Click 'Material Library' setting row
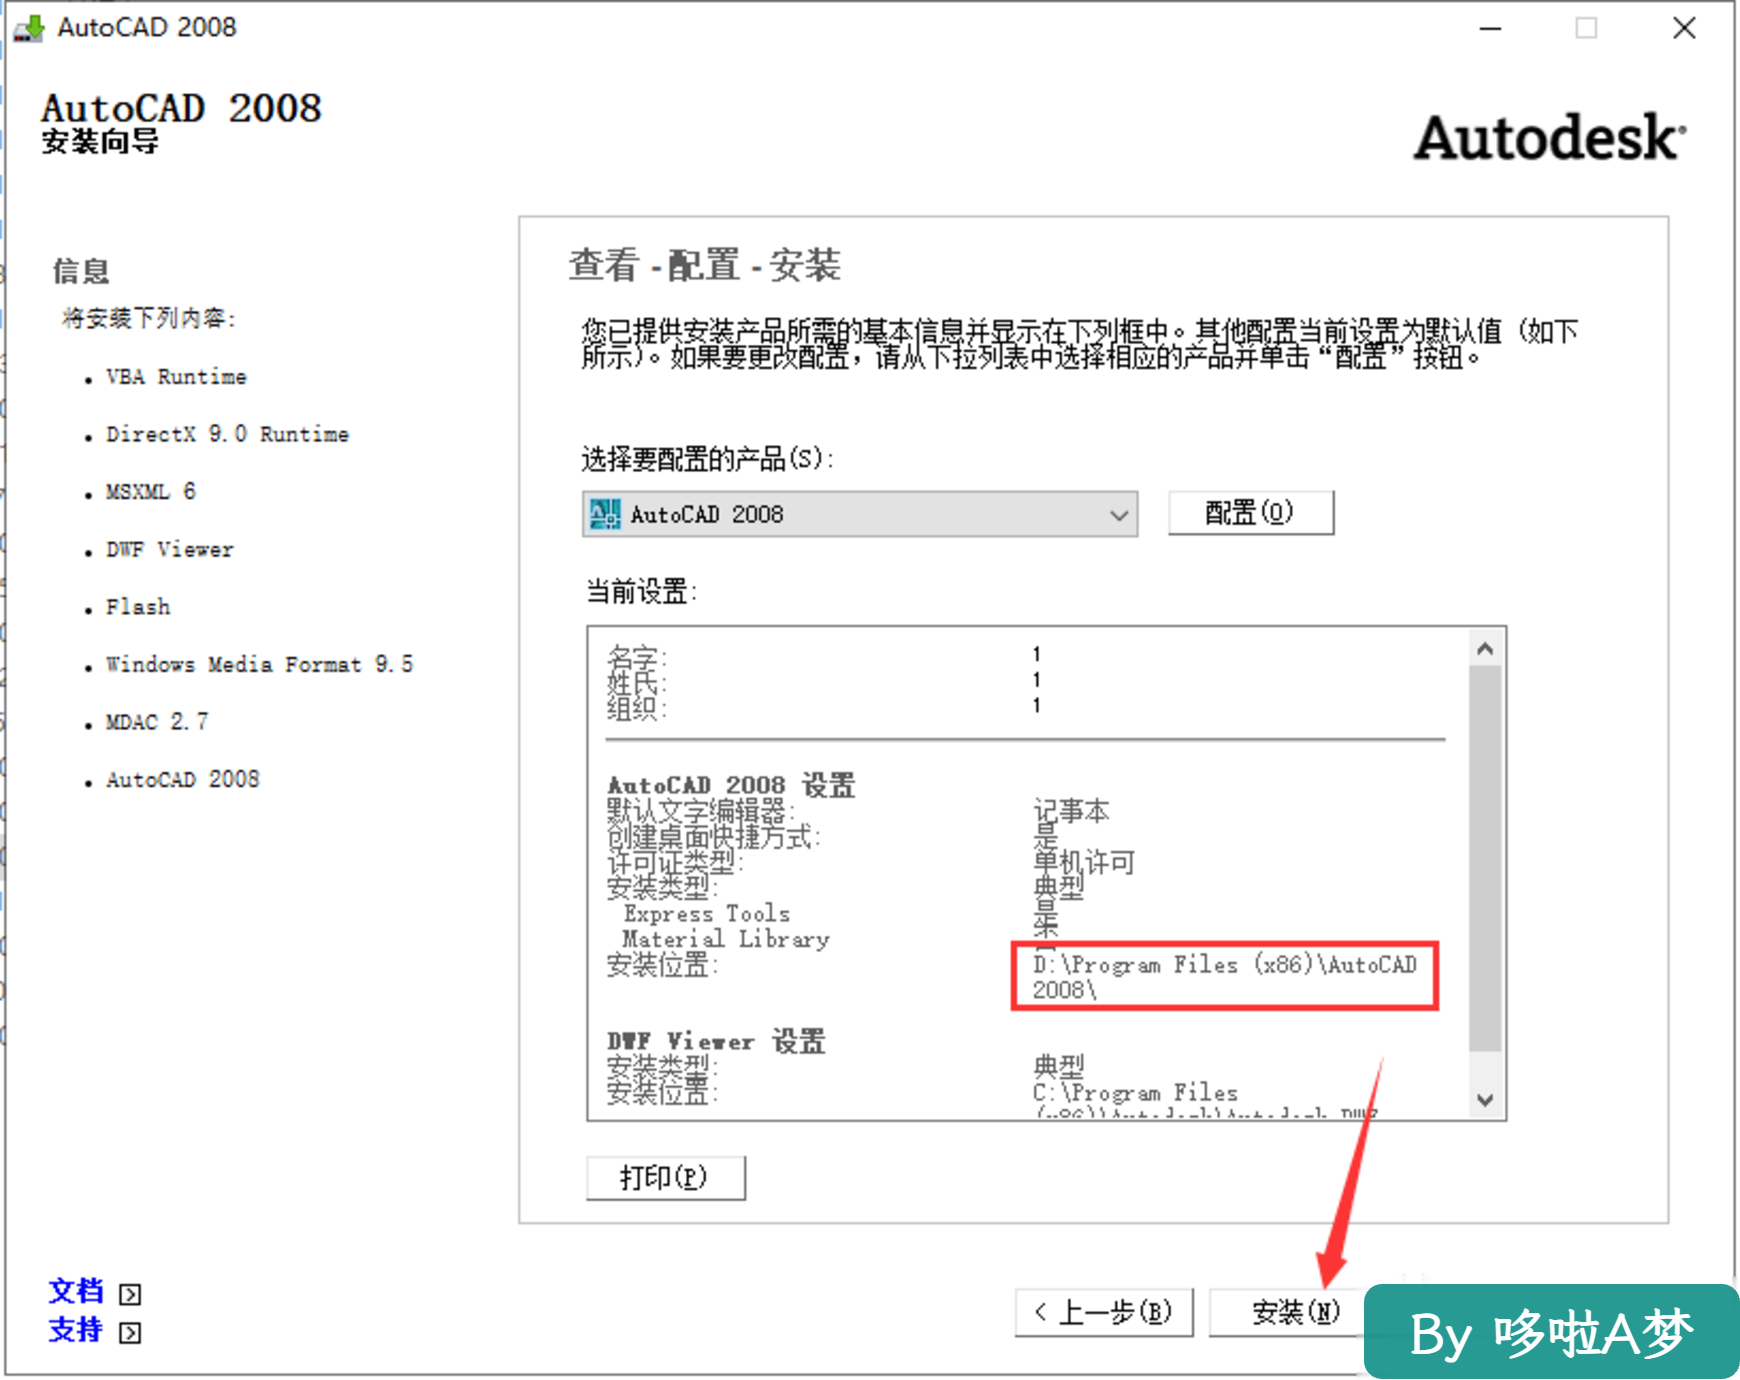Image resolution: width=1740 pixels, height=1380 pixels. 726,939
